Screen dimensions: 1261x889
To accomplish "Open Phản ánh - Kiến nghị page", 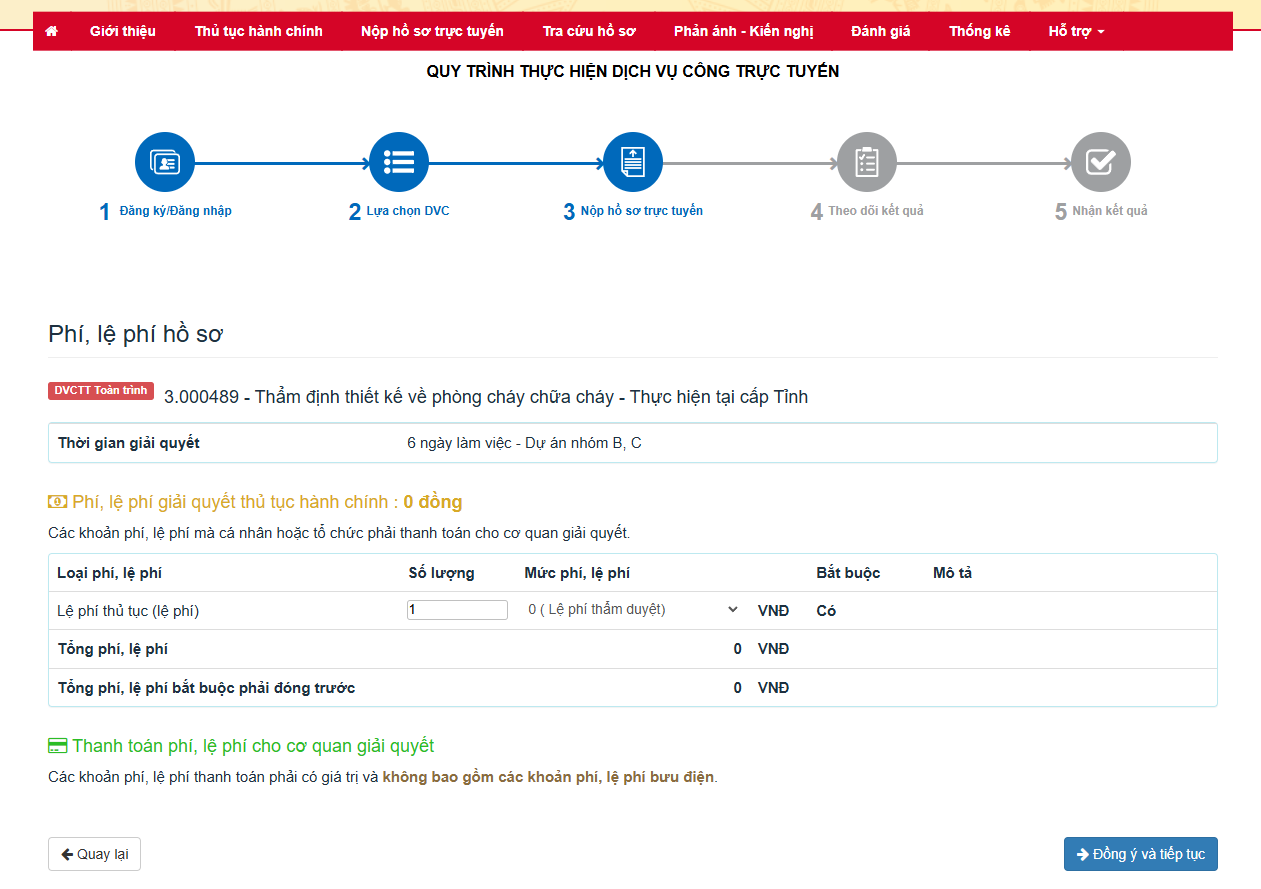I will tap(743, 31).
